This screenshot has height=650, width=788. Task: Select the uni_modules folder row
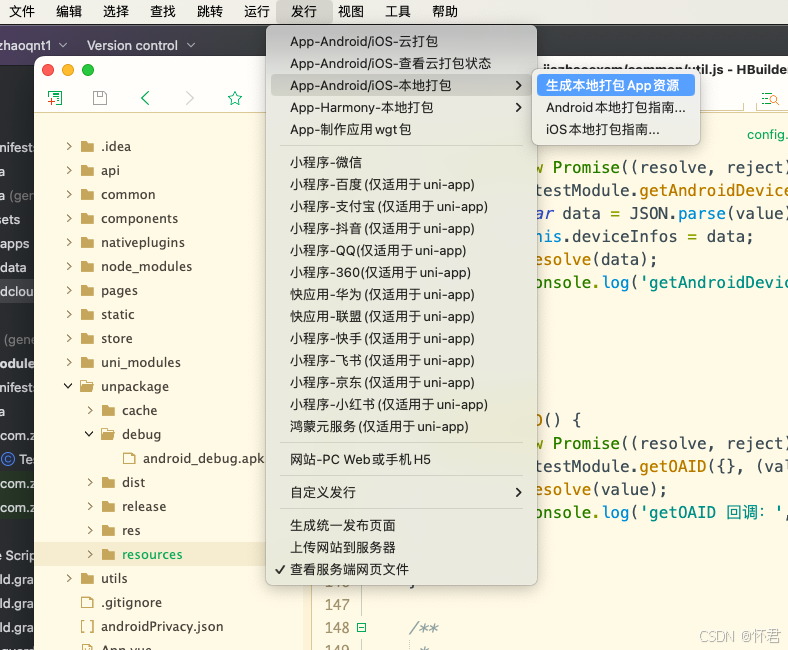(150, 362)
